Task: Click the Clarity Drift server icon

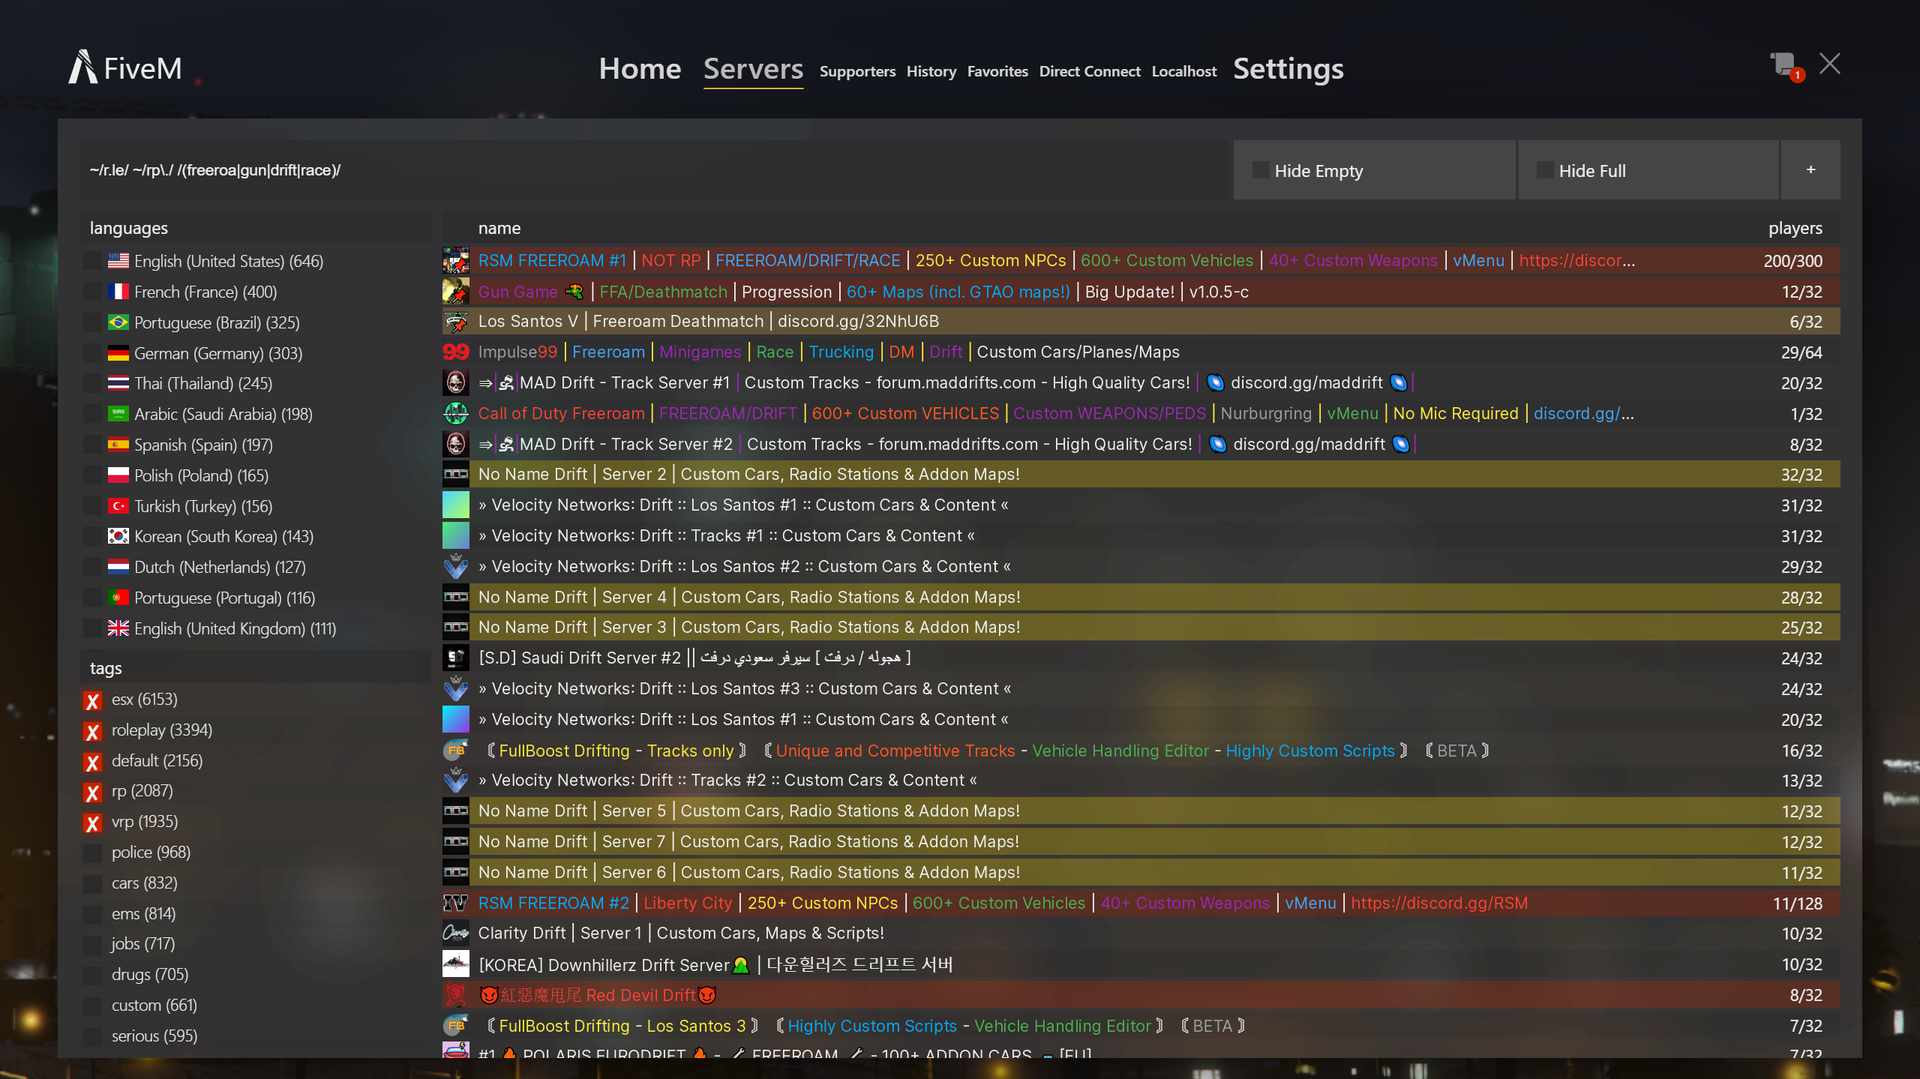Action: pyautogui.click(x=456, y=933)
